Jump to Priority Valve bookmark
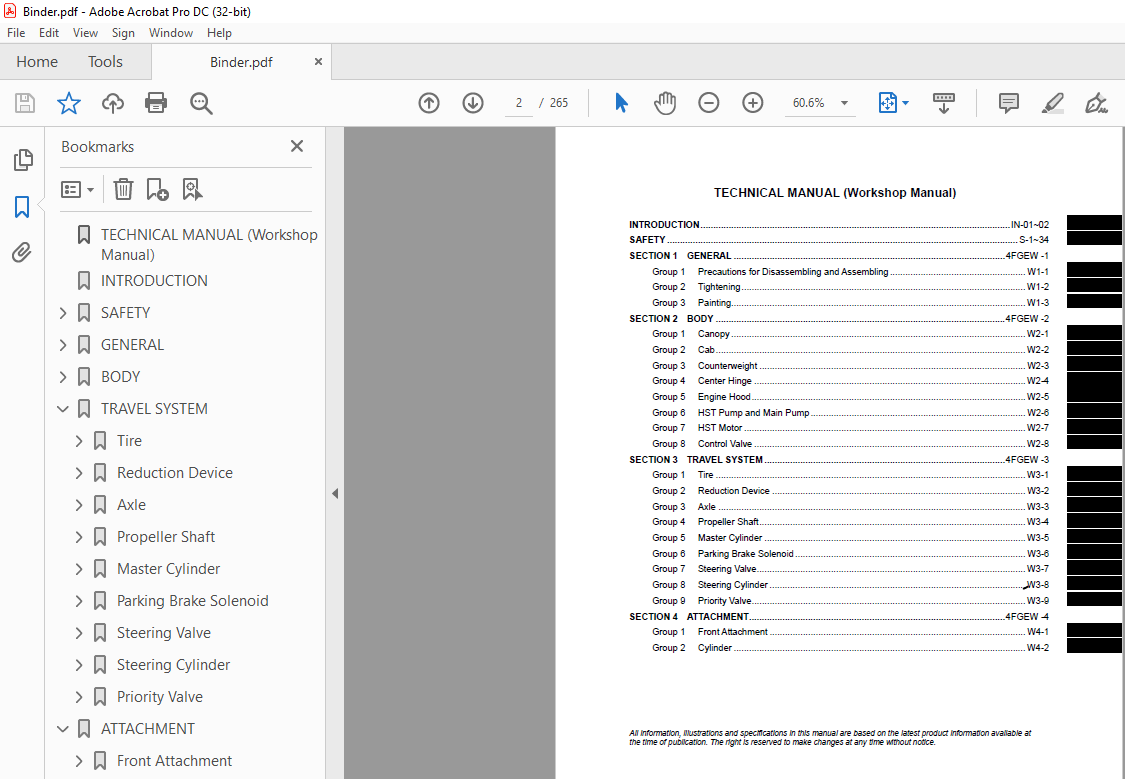Viewport: 1125px width, 779px height. click(x=160, y=697)
